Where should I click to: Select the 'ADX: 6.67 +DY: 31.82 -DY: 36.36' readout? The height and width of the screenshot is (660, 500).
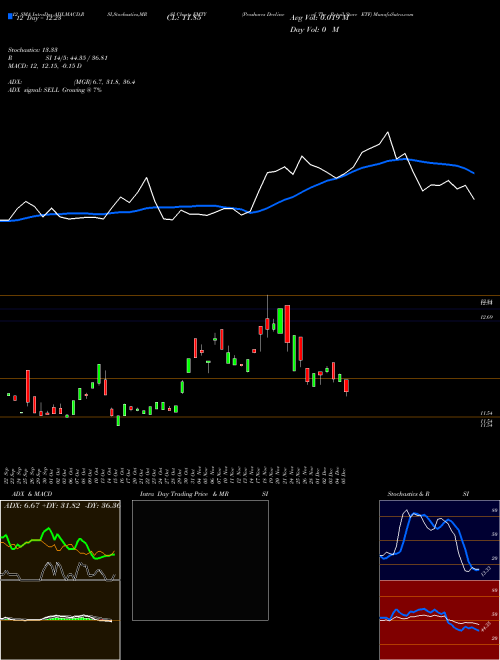(x=61, y=505)
